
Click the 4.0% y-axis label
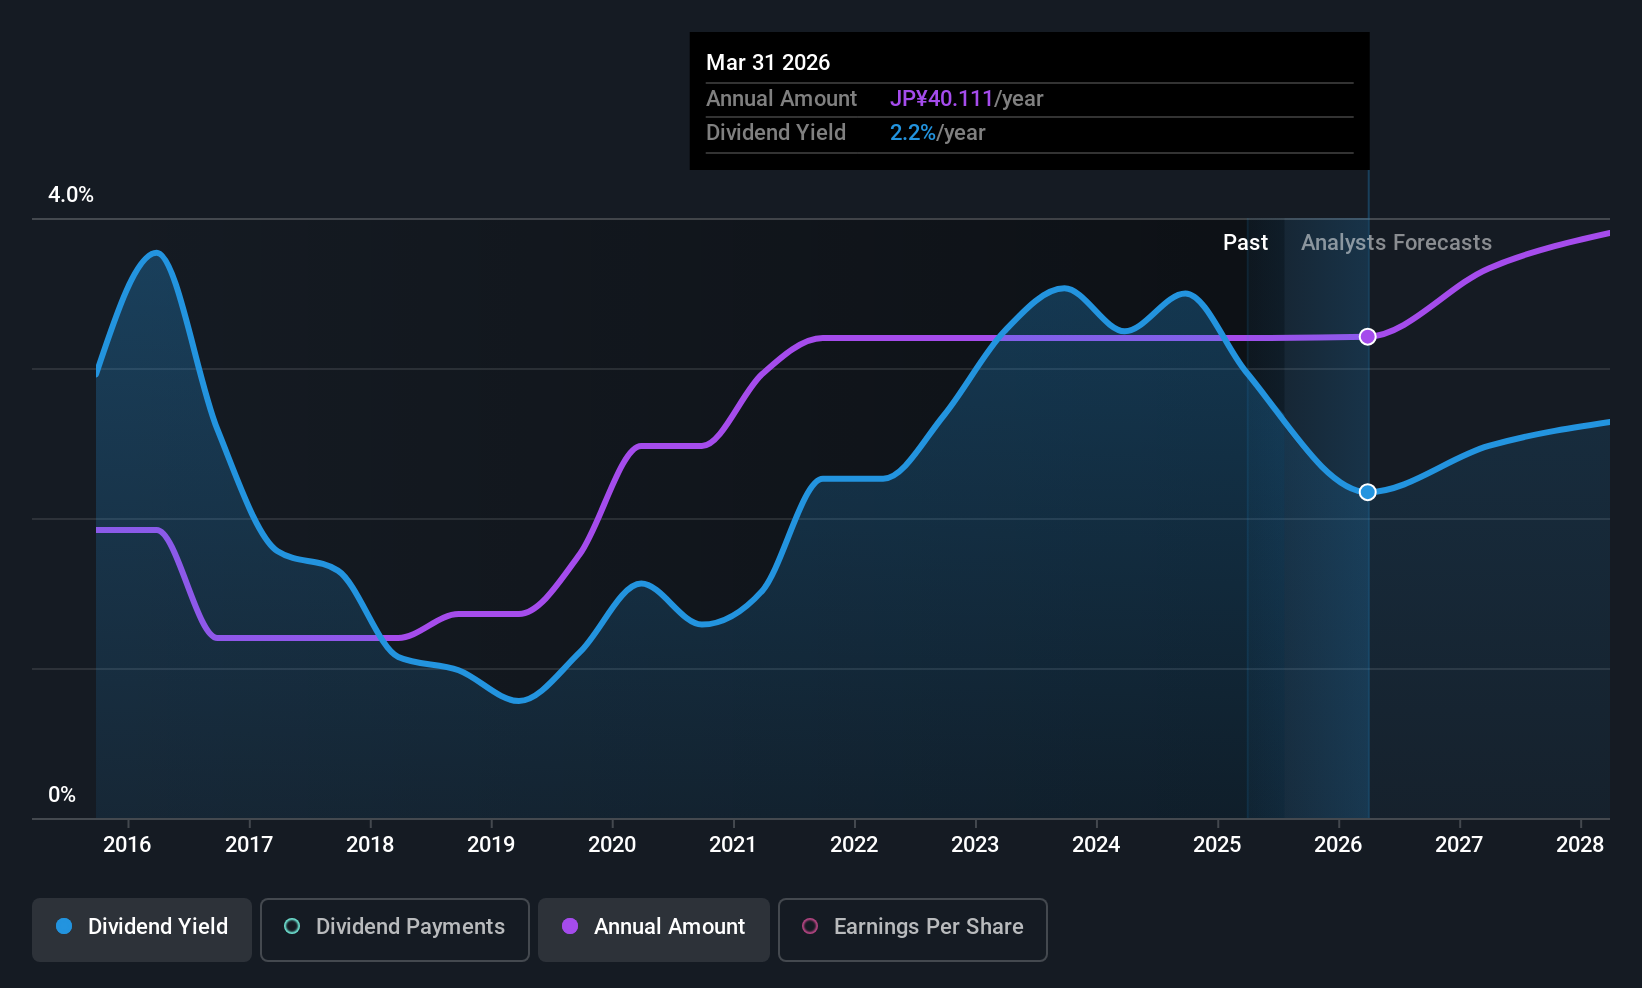(x=71, y=195)
